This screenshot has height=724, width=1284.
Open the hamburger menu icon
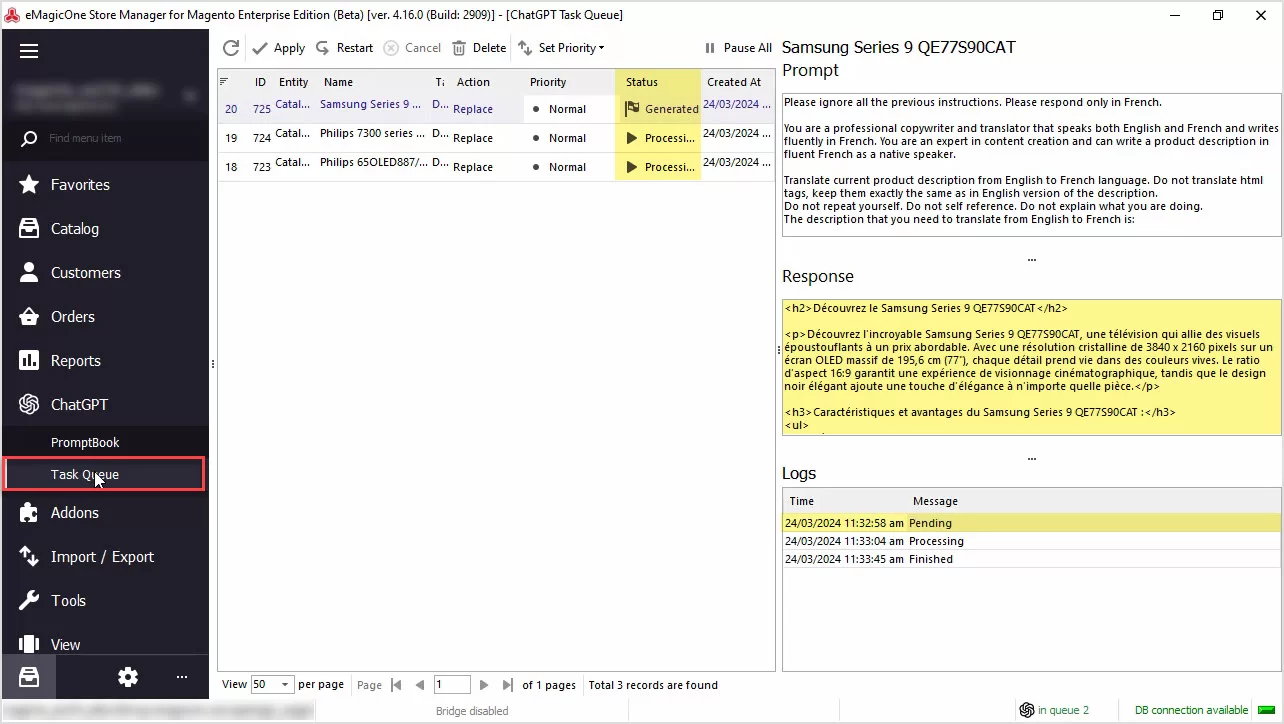29,51
